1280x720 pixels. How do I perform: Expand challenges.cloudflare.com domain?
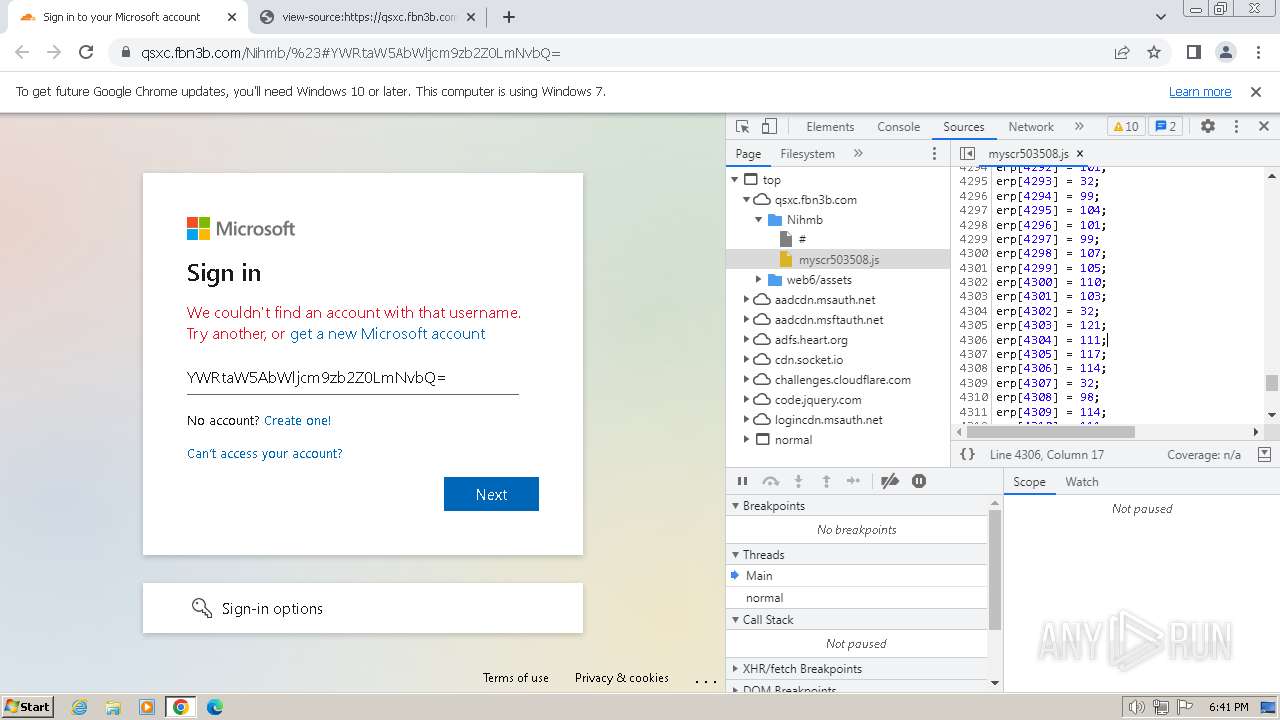746,380
